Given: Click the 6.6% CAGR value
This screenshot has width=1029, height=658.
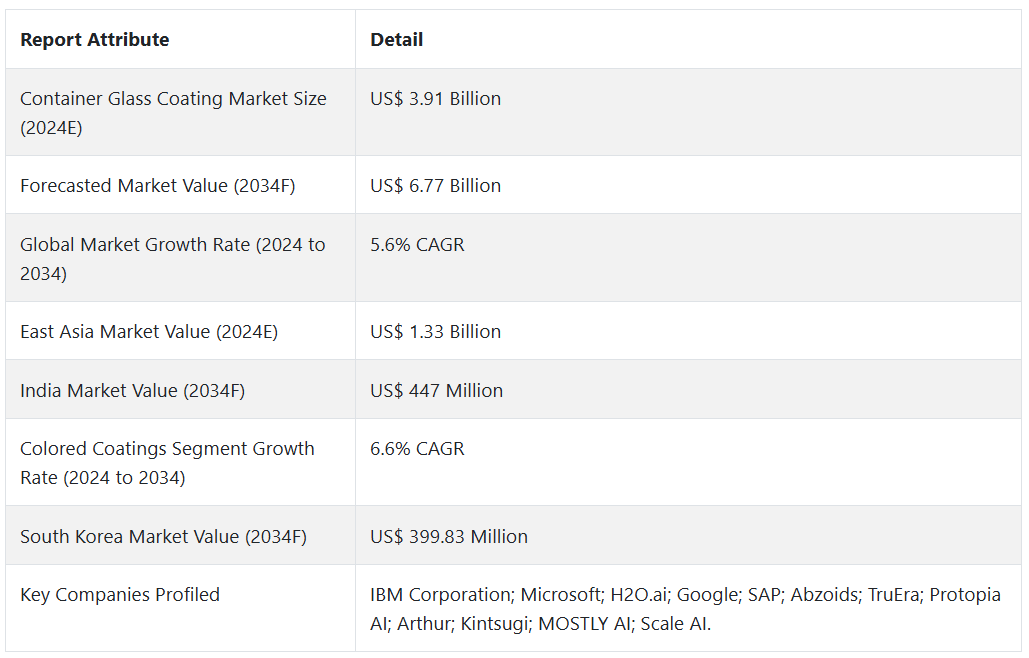Looking at the screenshot, I should point(417,449).
